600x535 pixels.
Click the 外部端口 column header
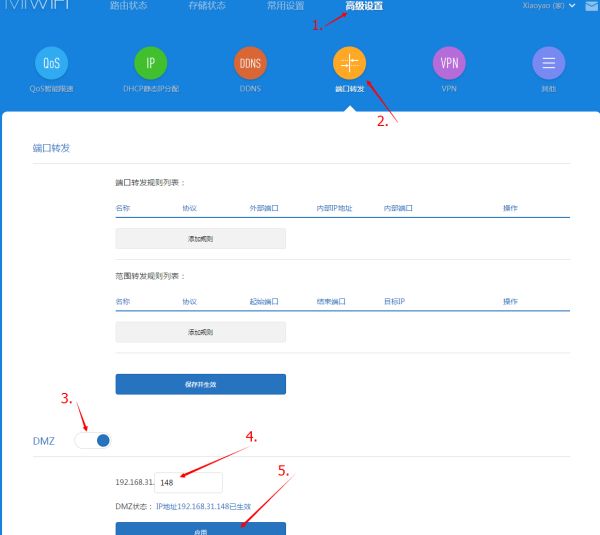(264, 208)
